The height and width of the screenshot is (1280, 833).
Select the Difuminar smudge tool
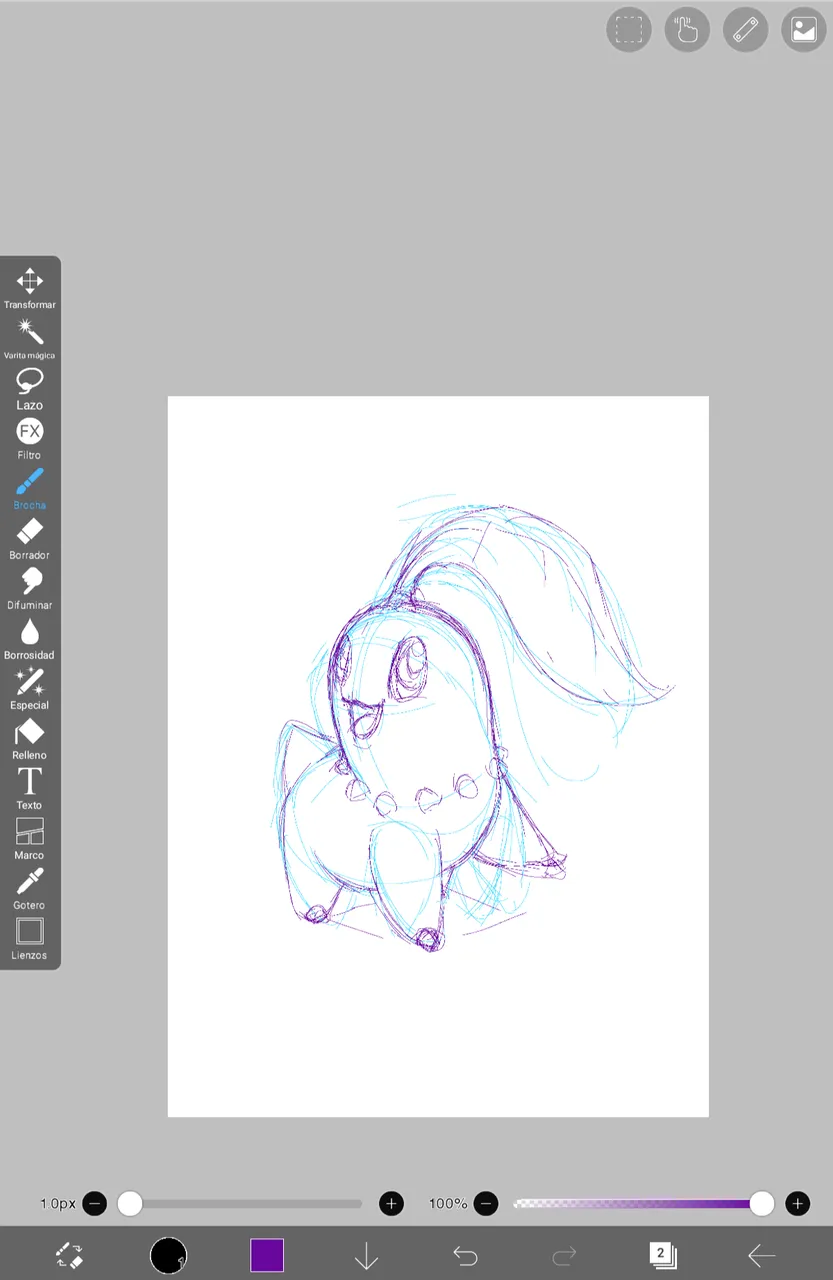pyautogui.click(x=29, y=588)
